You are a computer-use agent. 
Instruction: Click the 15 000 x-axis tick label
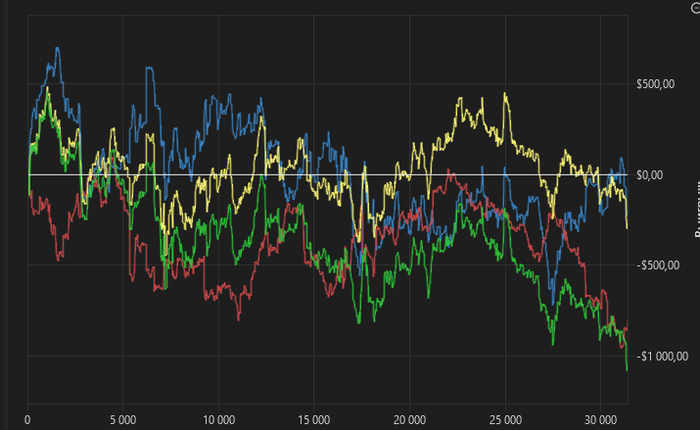point(314,420)
